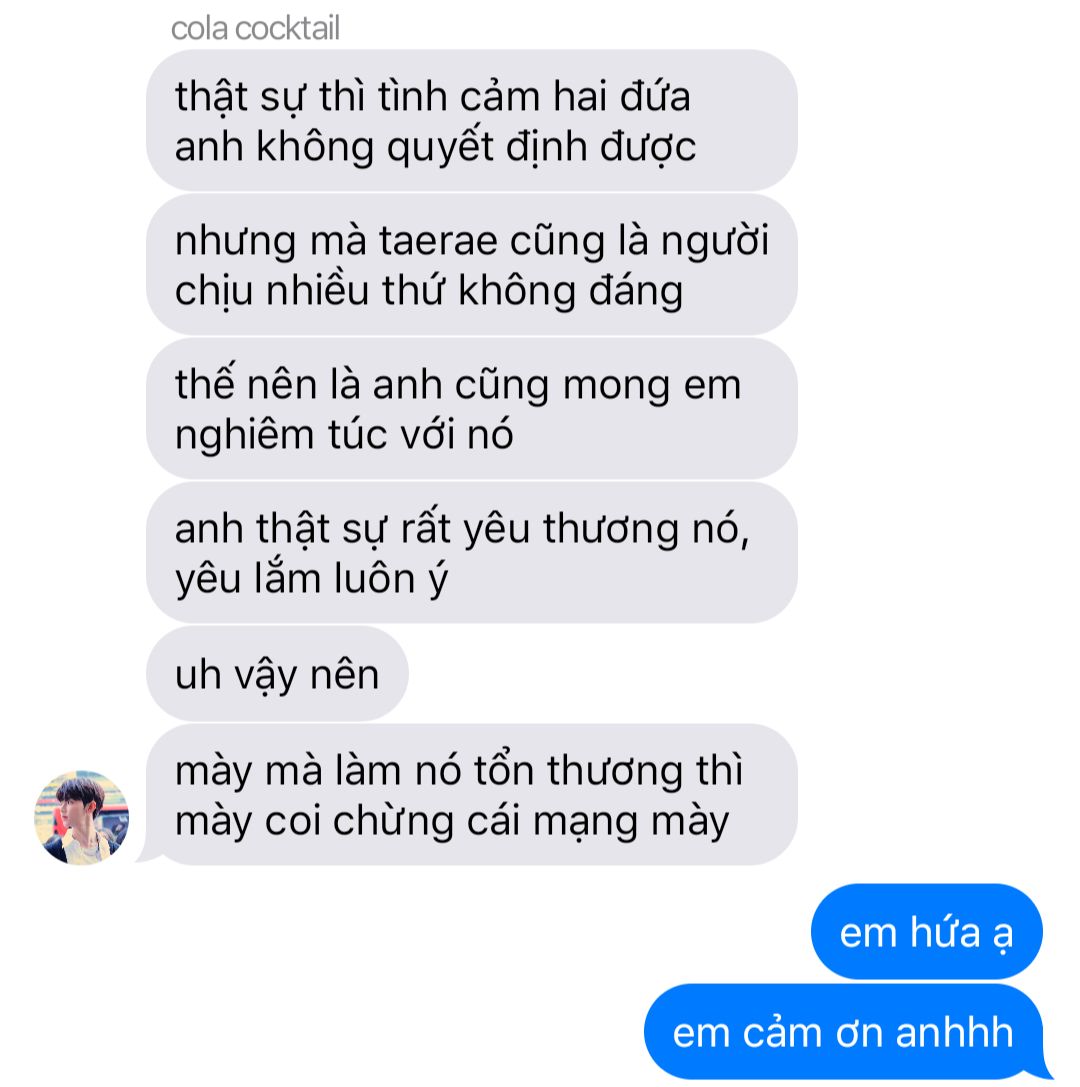Select message 'thật sự thì tình cảm hai đứa'
This screenshot has height=1087, width=1080.
pos(471,120)
